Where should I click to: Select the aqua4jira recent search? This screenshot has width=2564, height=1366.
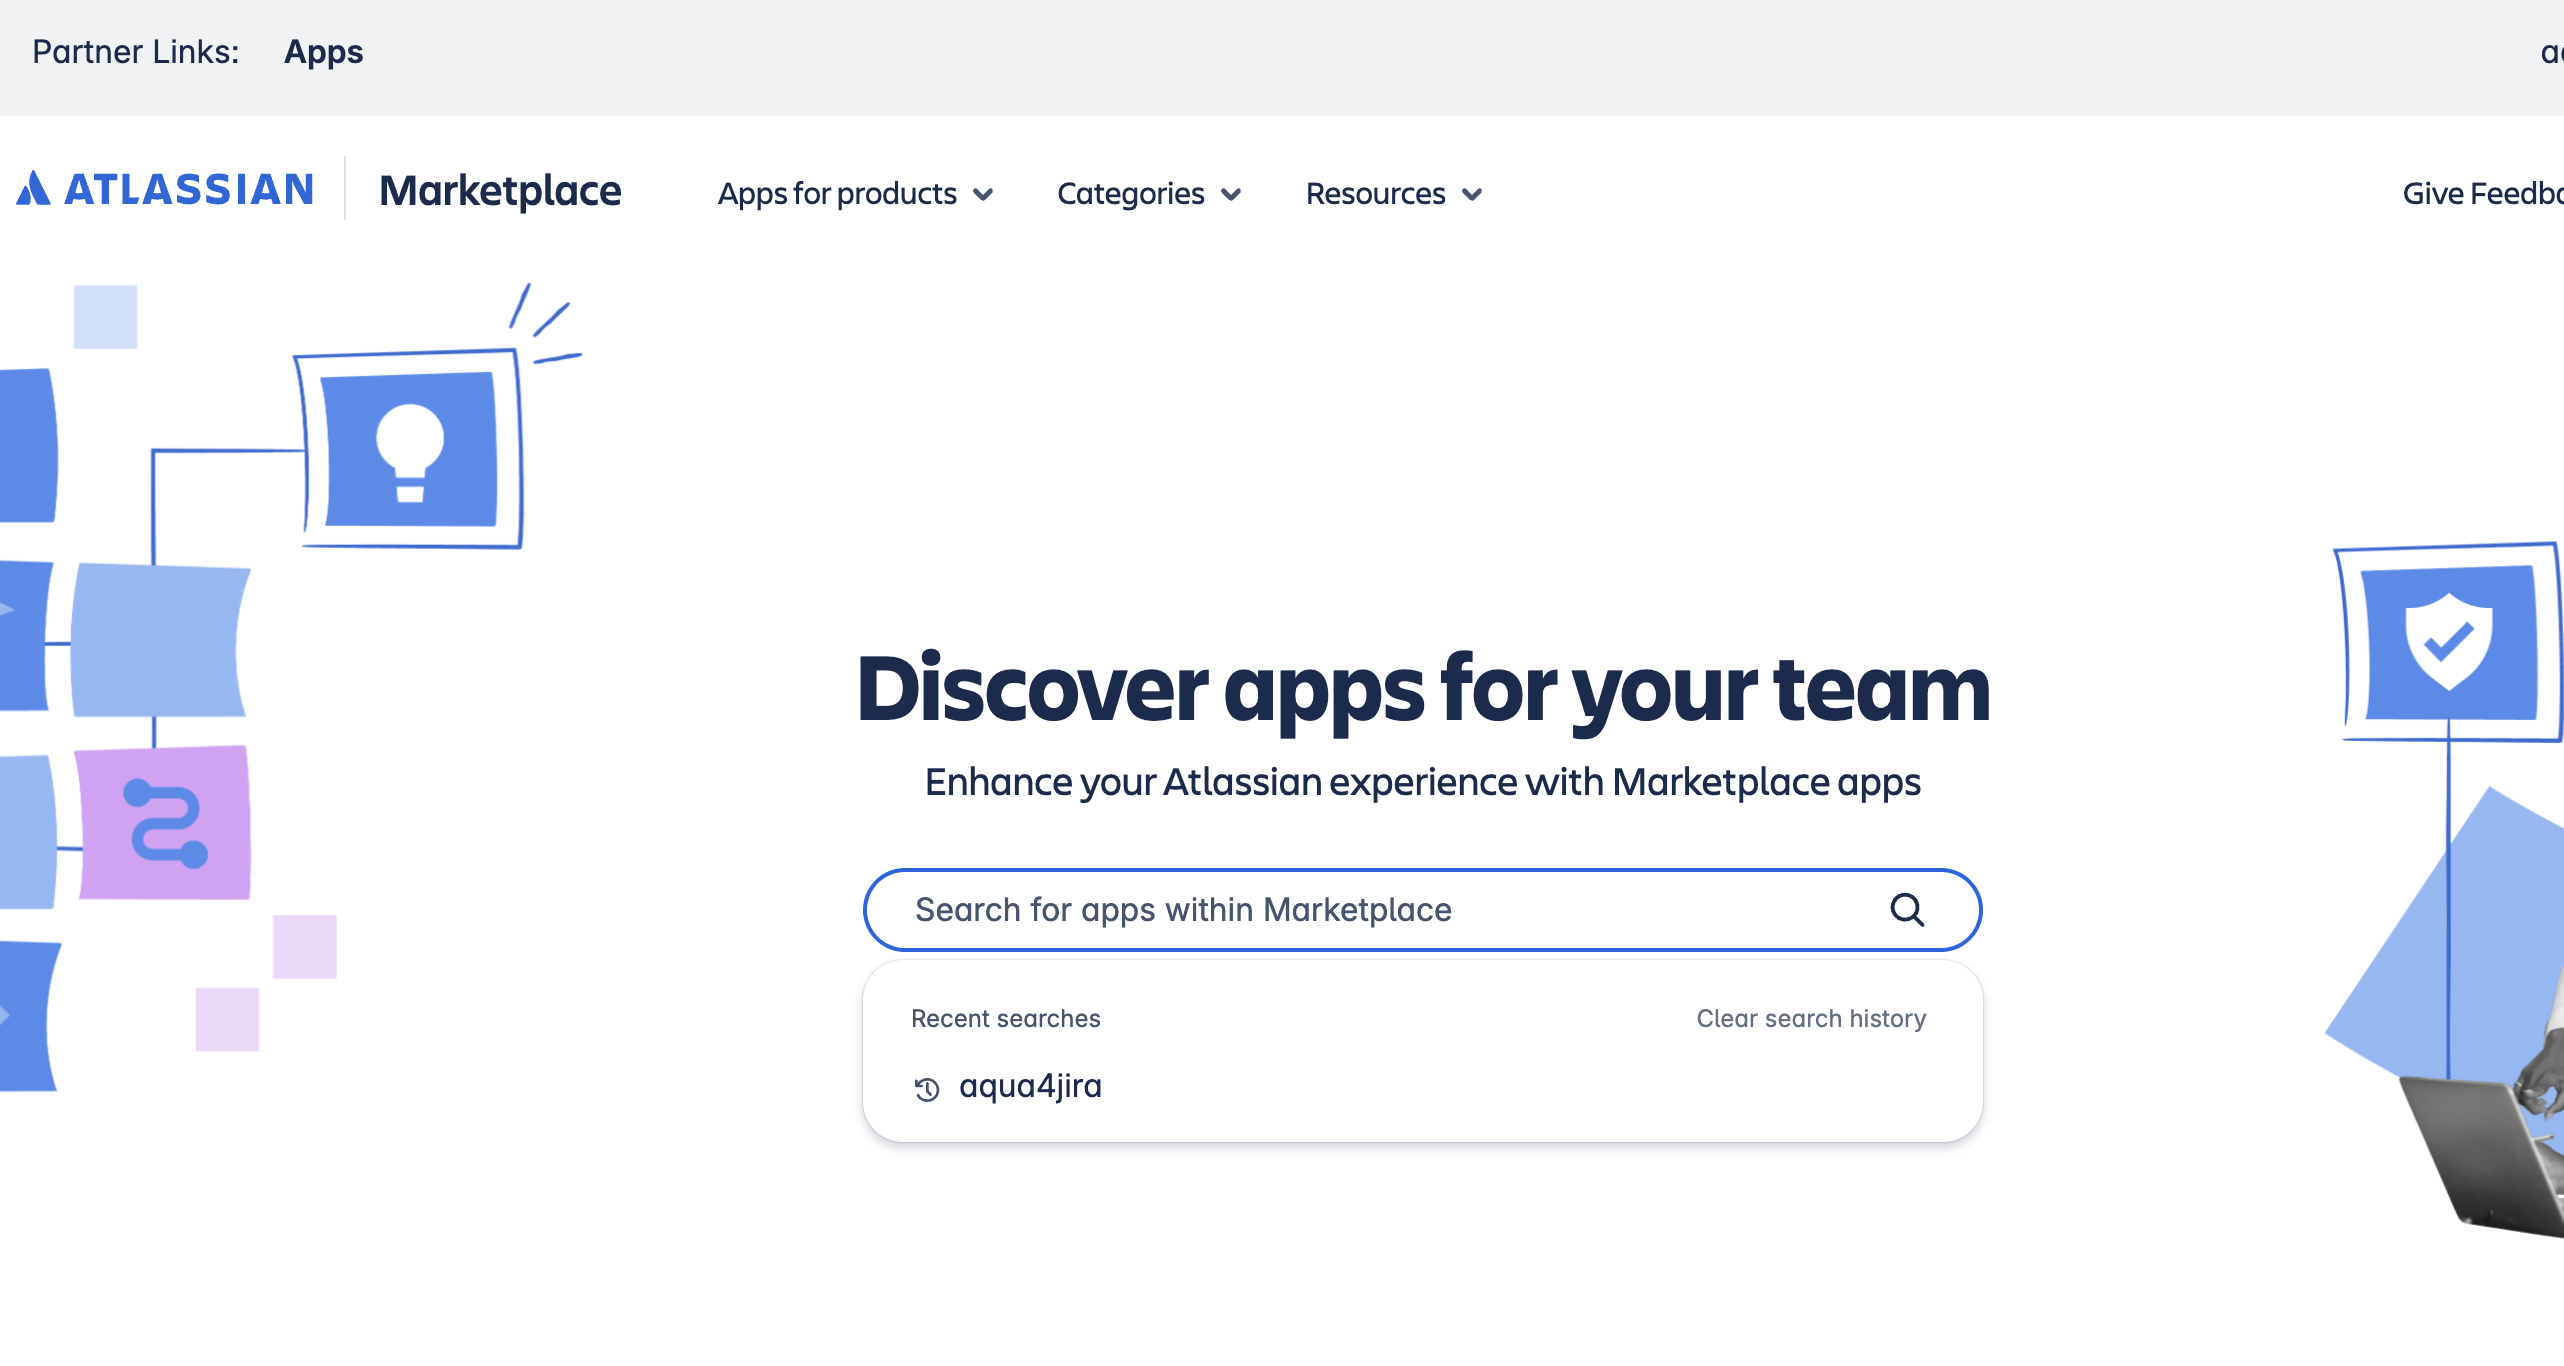click(x=1030, y=1086)
